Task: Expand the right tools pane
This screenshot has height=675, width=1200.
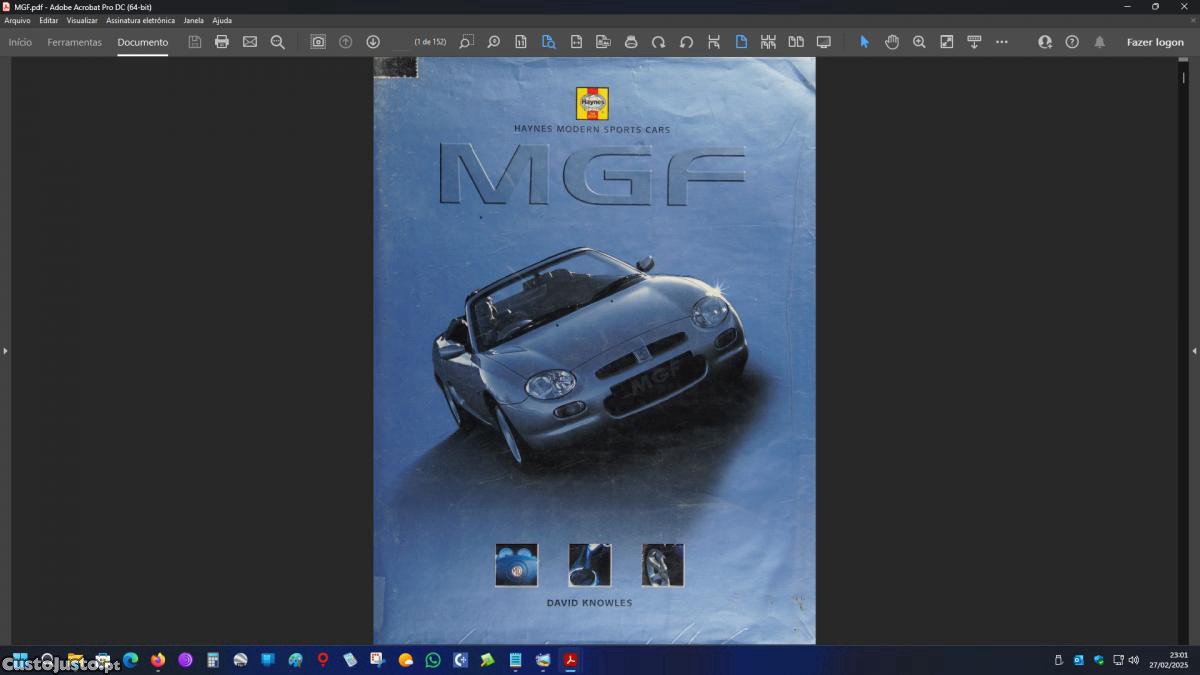Action: [x=1194, y=351]
